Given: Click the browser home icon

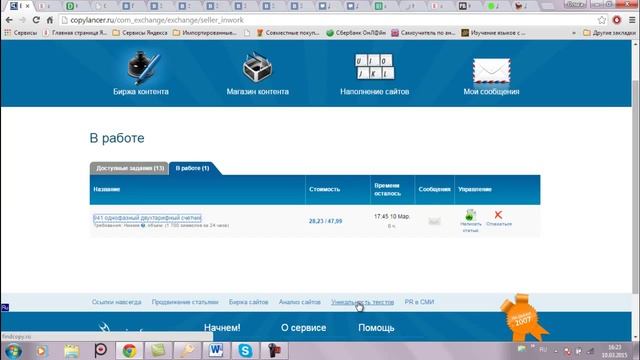Looking at the screenshot, I should click(x=50, y=20).
